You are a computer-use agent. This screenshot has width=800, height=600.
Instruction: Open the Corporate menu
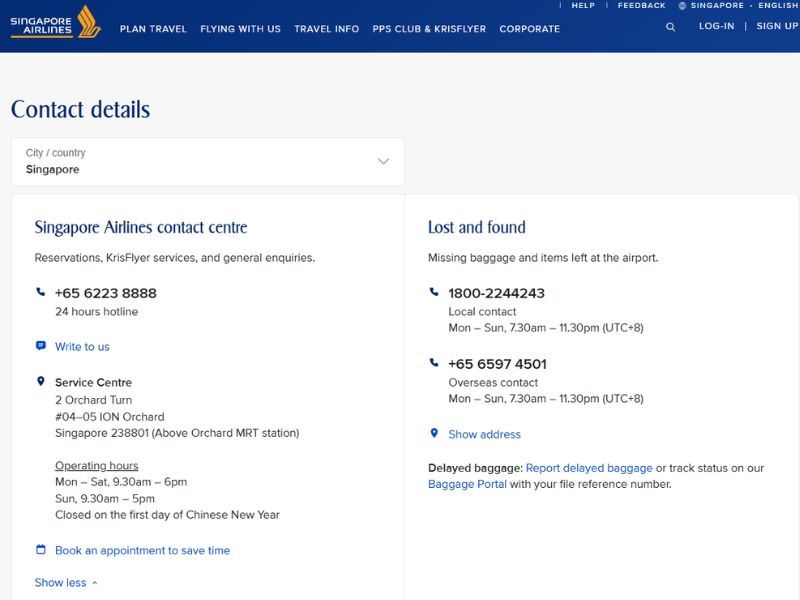(x=530, y=29)
